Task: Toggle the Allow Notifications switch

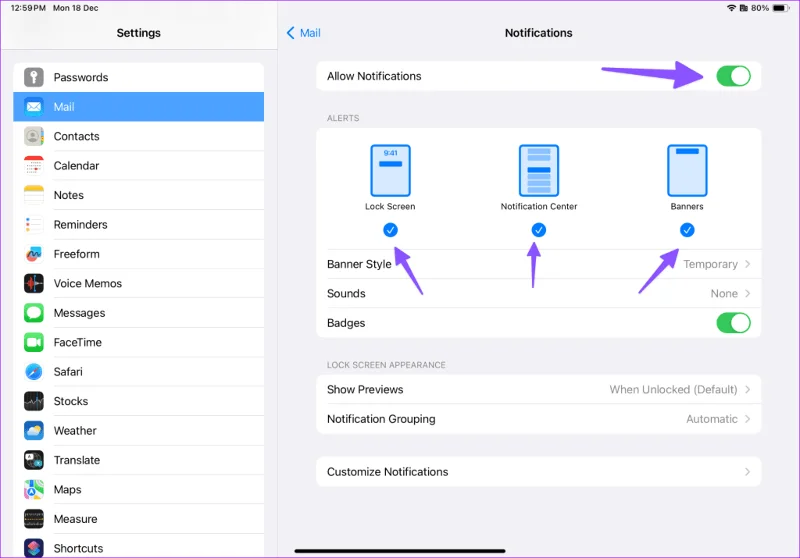Action: pos(733,76)
